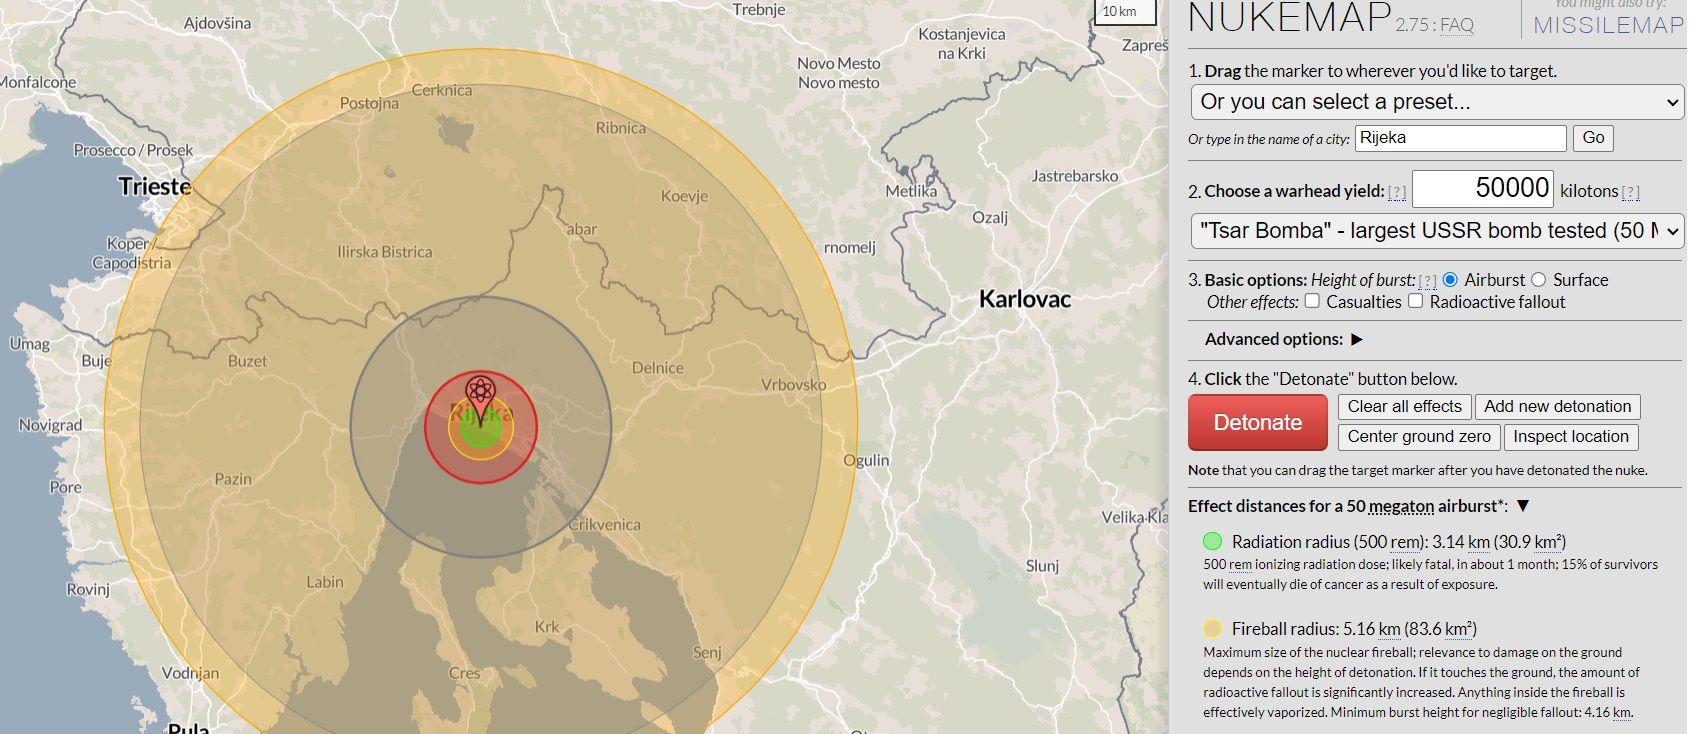The image size is (1690, 734).
Task: Click the city name input containing Rijeka
Action: [x=1460, y=138]
